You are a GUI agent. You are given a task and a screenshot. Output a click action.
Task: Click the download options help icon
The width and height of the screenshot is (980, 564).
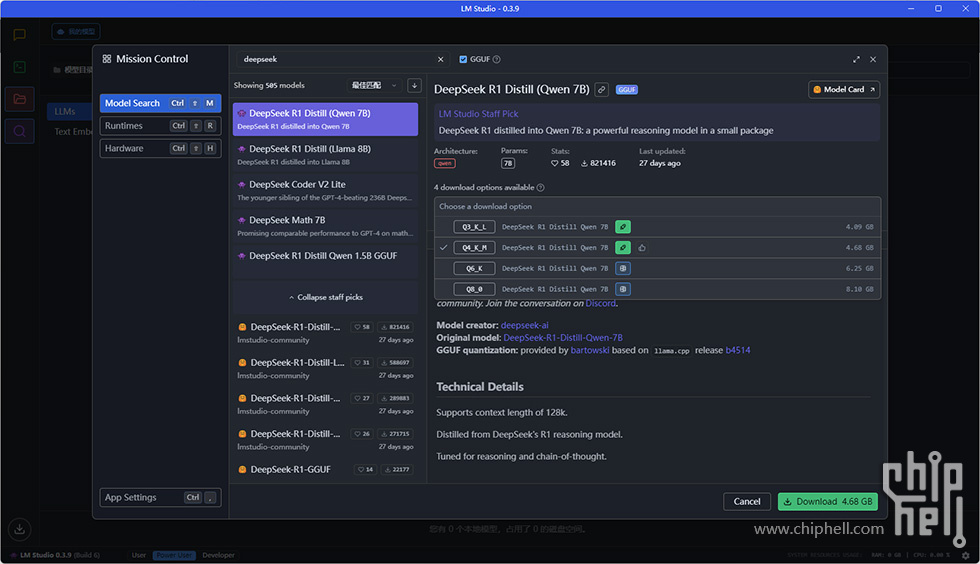tap(541, 188)
